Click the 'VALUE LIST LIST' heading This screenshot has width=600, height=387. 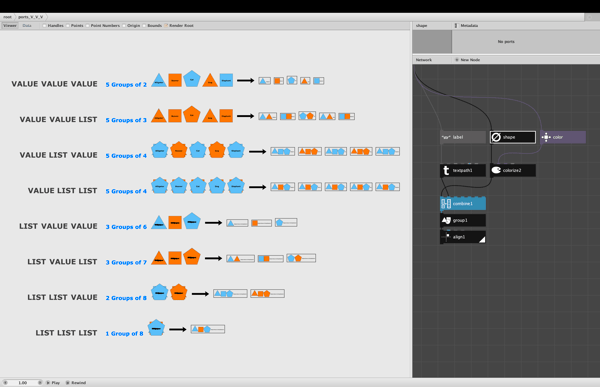click(62, 191)
